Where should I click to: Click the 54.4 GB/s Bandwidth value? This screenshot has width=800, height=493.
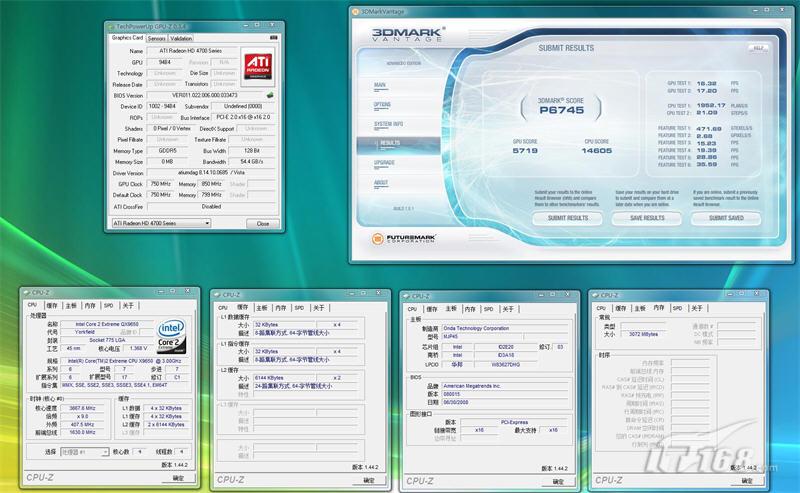(x=252, y=161)
